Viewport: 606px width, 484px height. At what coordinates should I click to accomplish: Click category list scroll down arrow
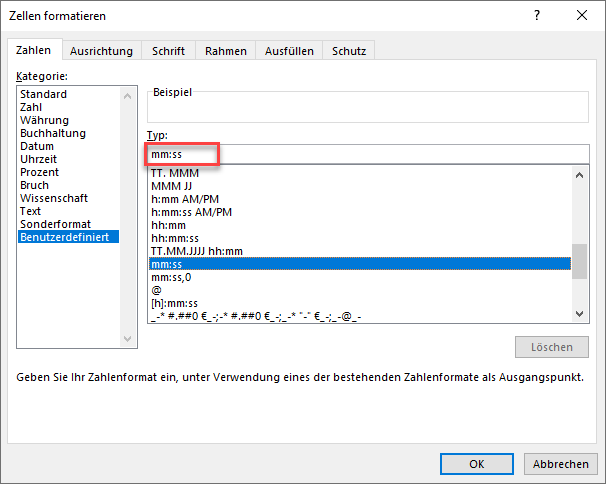click(x=128, y=339)
